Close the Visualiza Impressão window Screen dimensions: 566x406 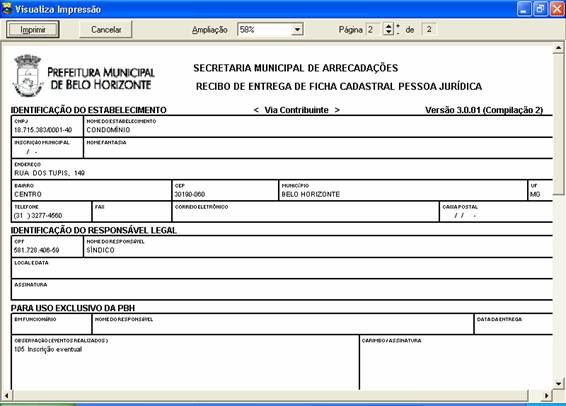[x=557, y=9]
